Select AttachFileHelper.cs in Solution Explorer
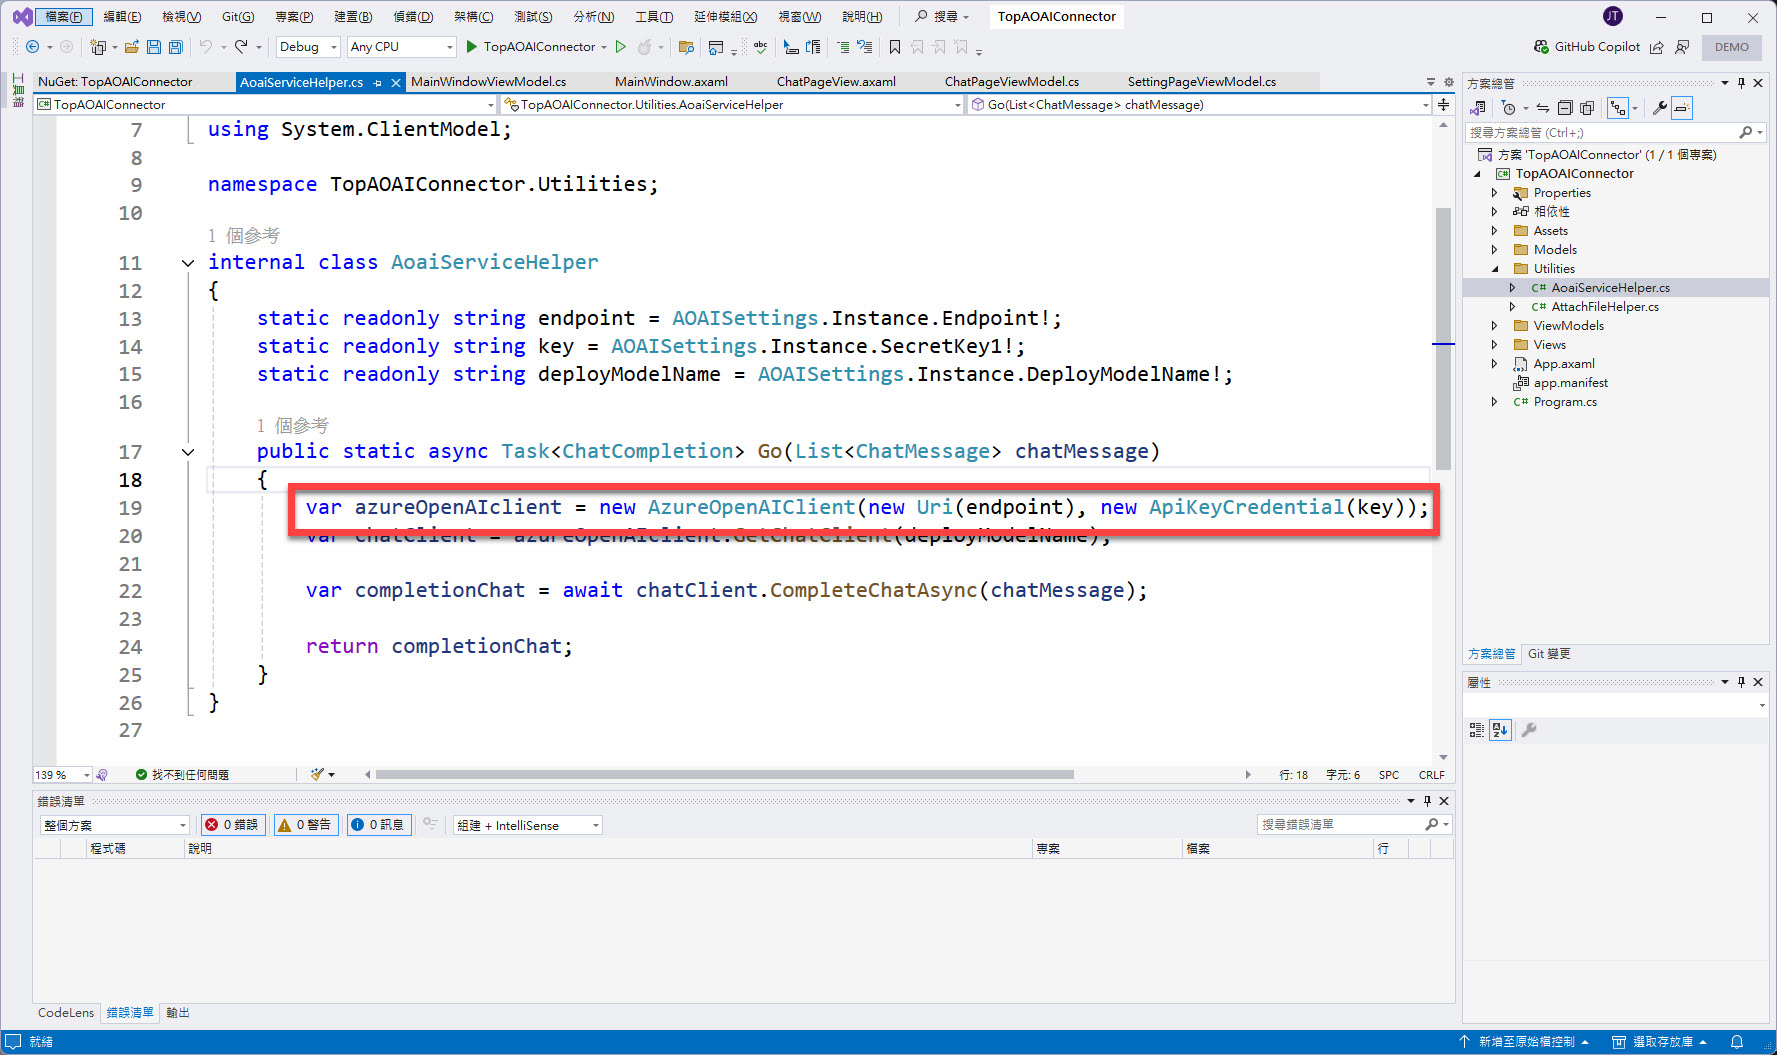This screenshot has width=1777, height=1055. point(1604,307)
